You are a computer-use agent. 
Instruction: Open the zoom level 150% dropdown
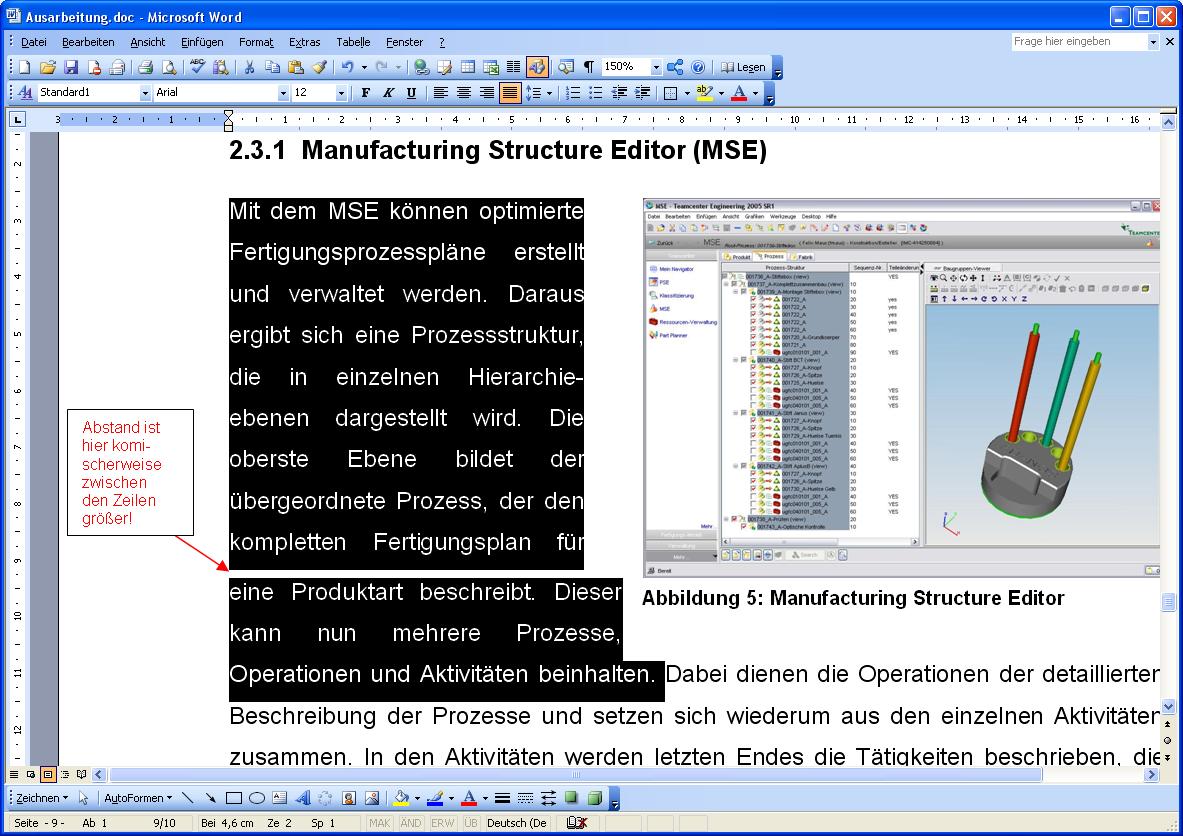pyautogui.click(x=656, y=68)
